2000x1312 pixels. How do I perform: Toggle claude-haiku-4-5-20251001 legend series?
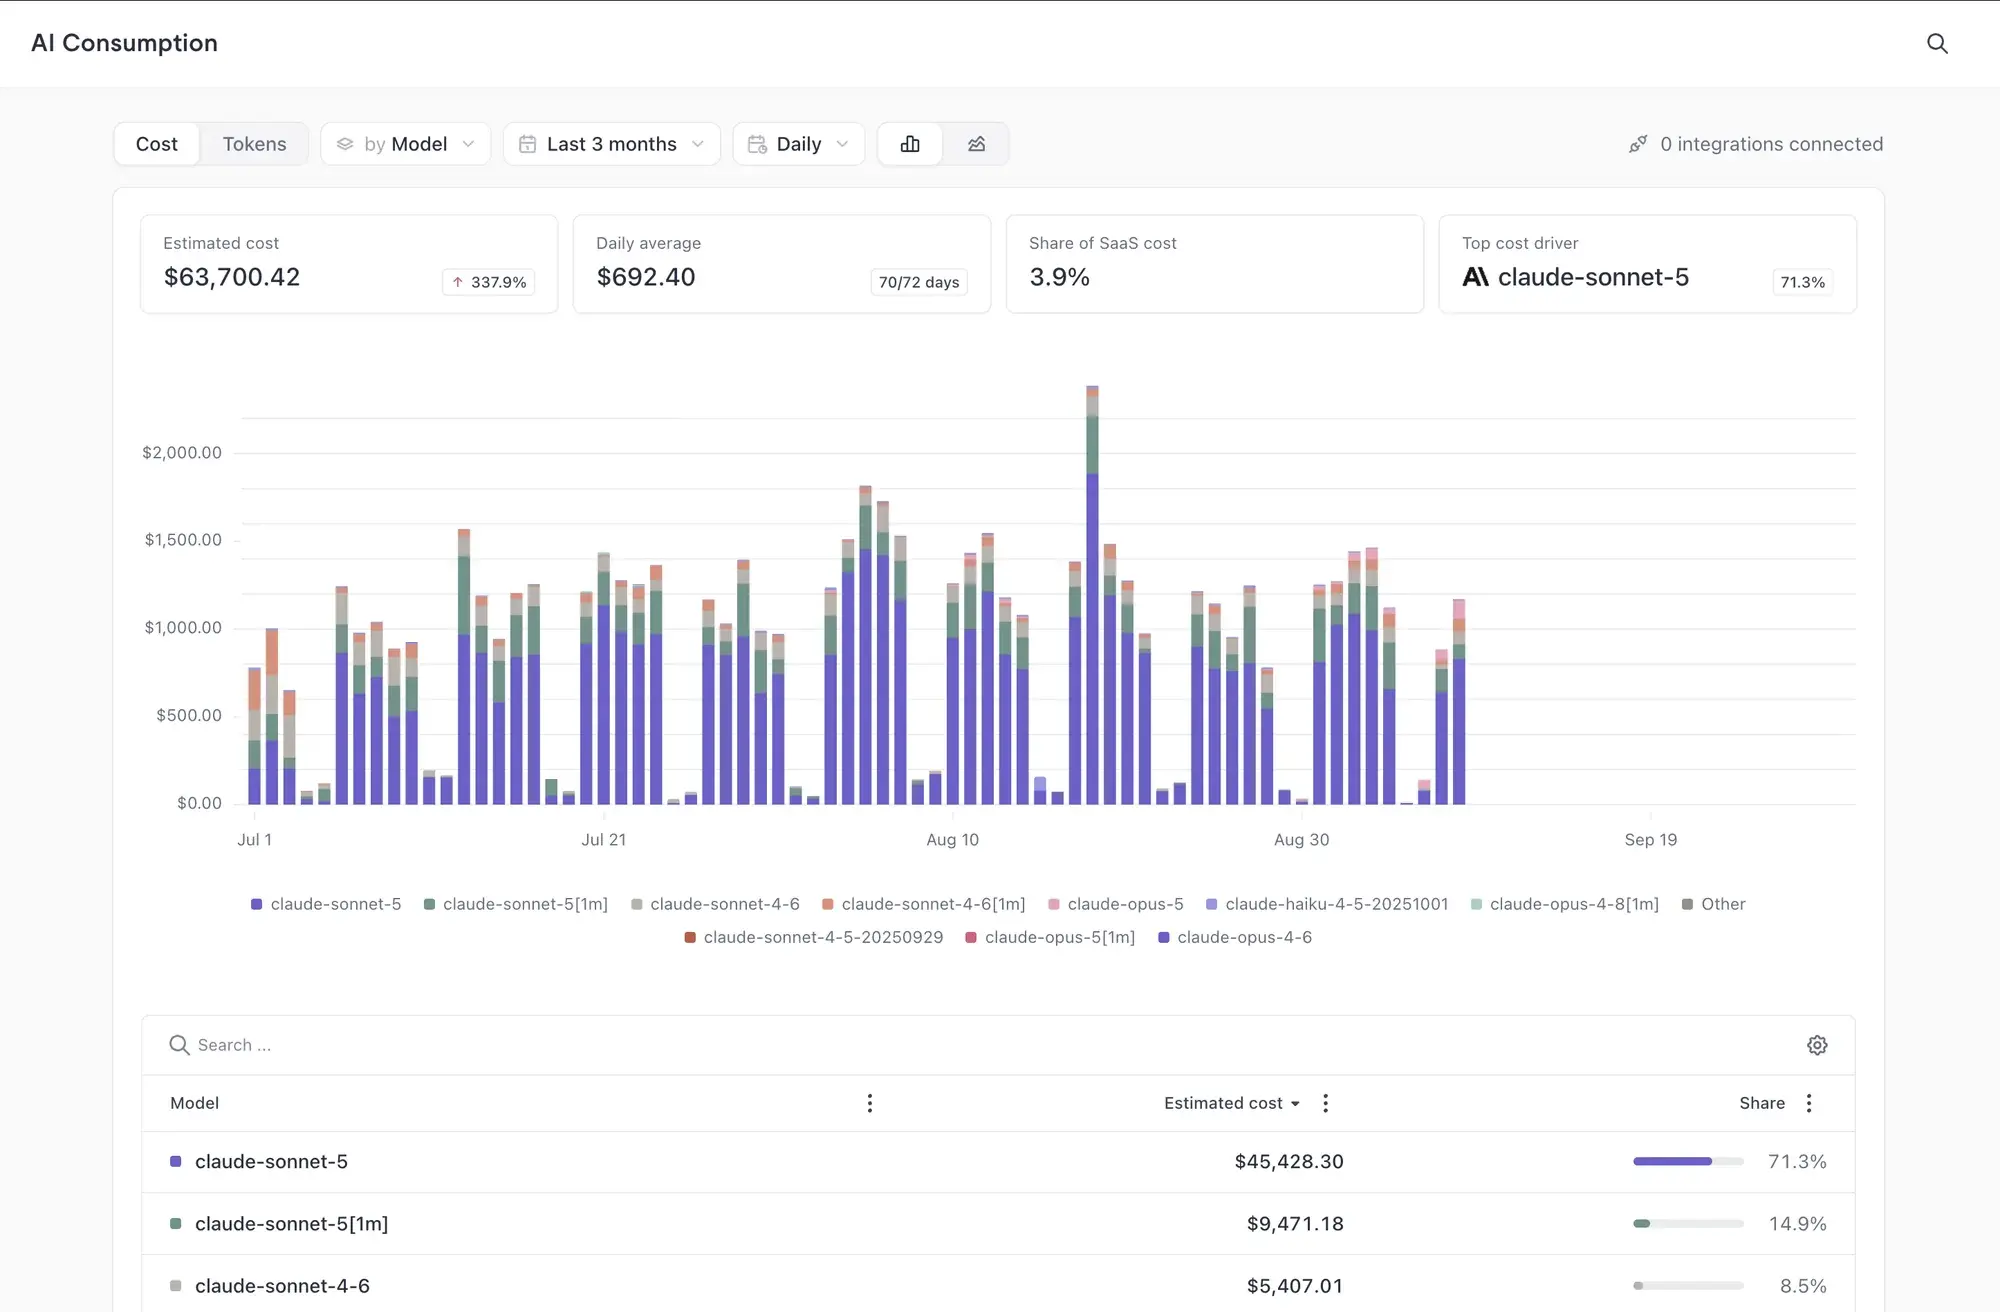(x=1327, y=904)
